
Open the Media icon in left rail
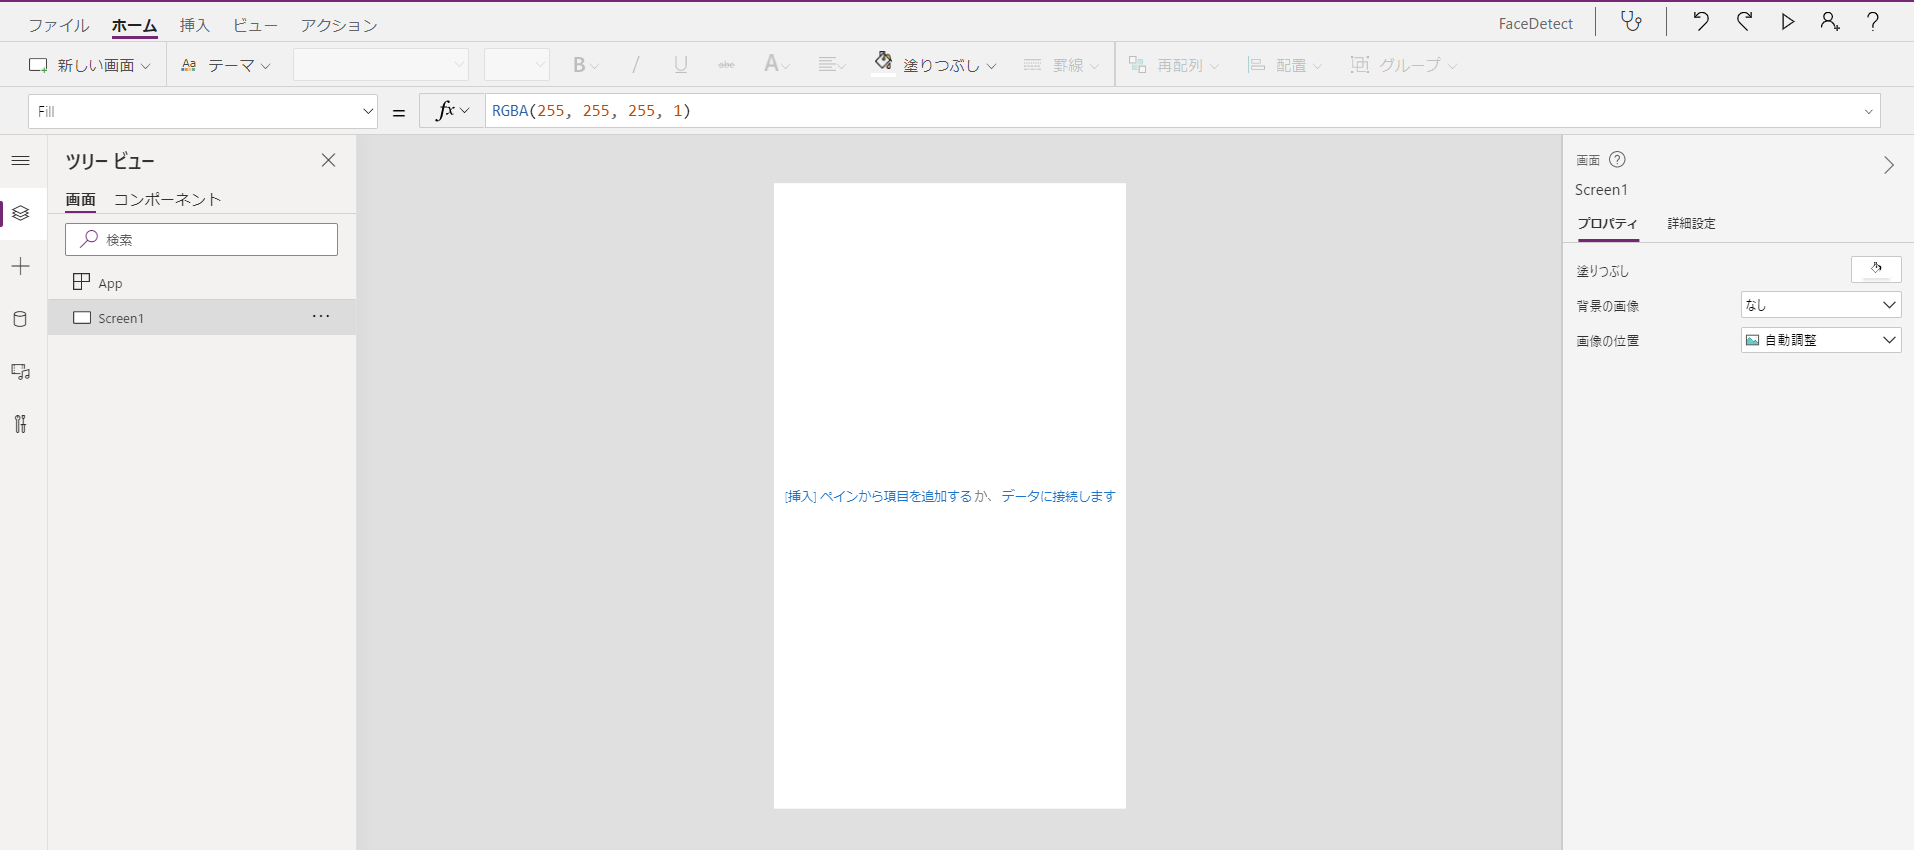point(21,372)
